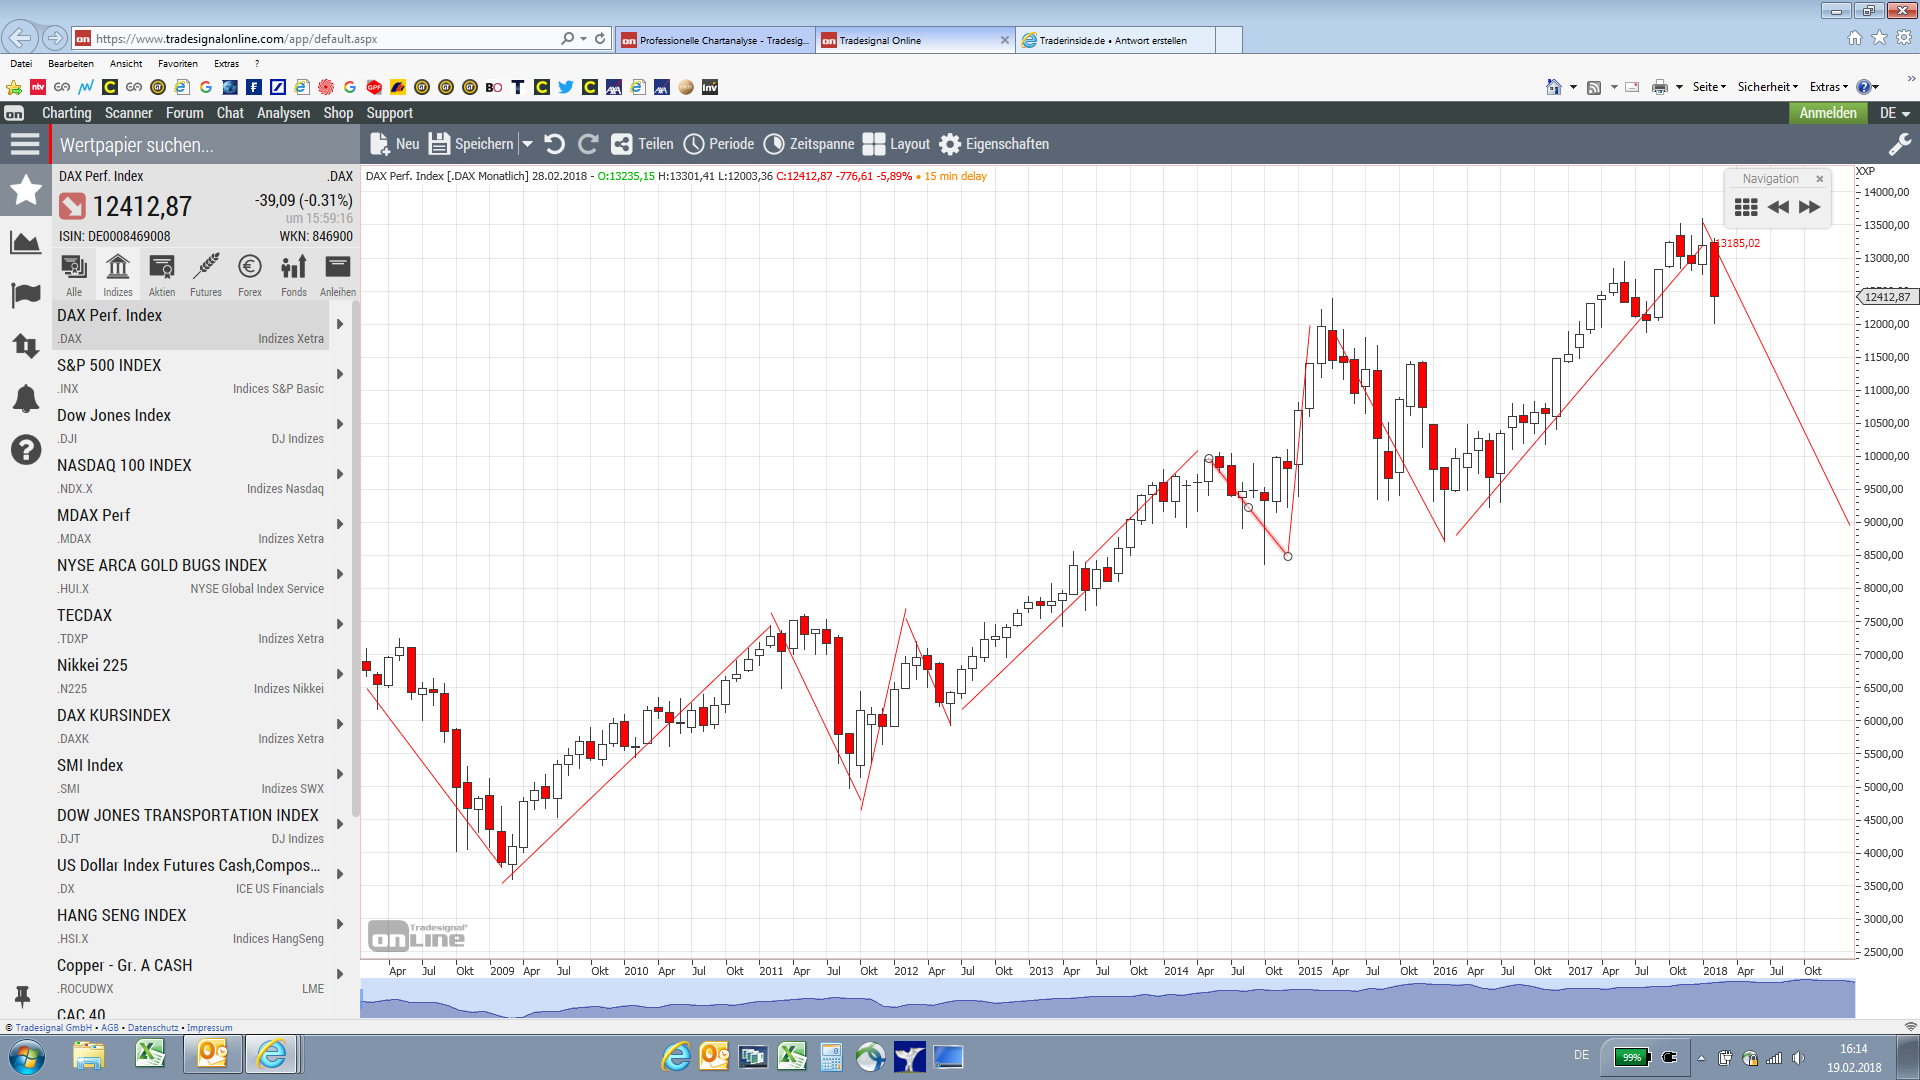
Task: Click the green Anmelden button
Action: [x=1827, y=113]
